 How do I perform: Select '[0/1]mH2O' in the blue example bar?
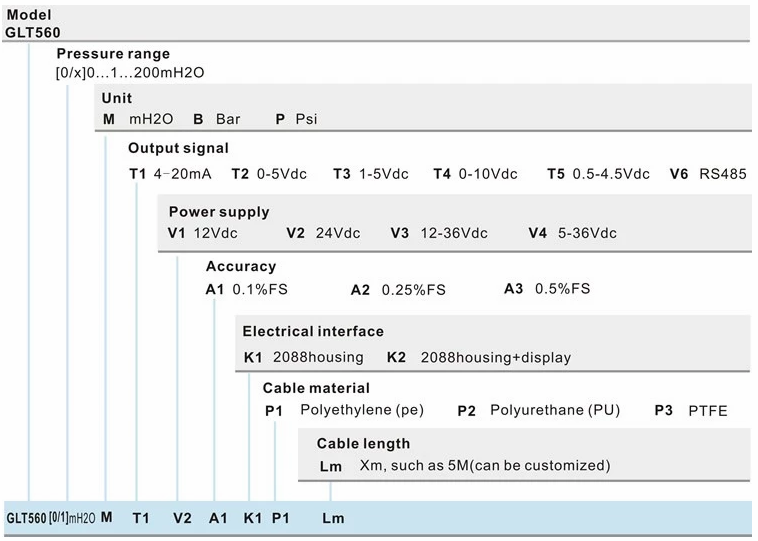[x=73, y=518]
